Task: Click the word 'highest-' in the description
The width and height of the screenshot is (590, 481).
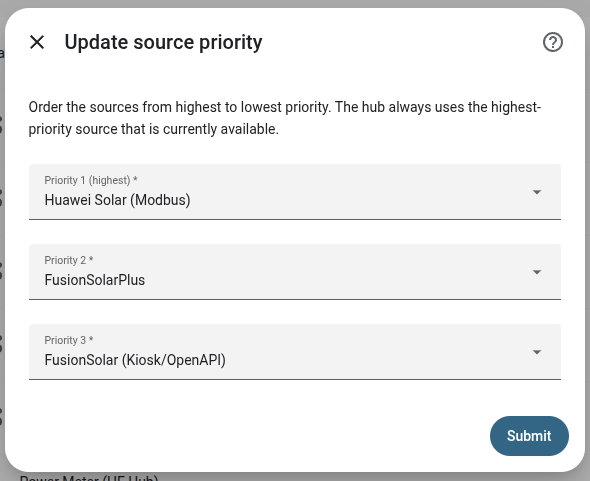Action: tap(516, 107)
